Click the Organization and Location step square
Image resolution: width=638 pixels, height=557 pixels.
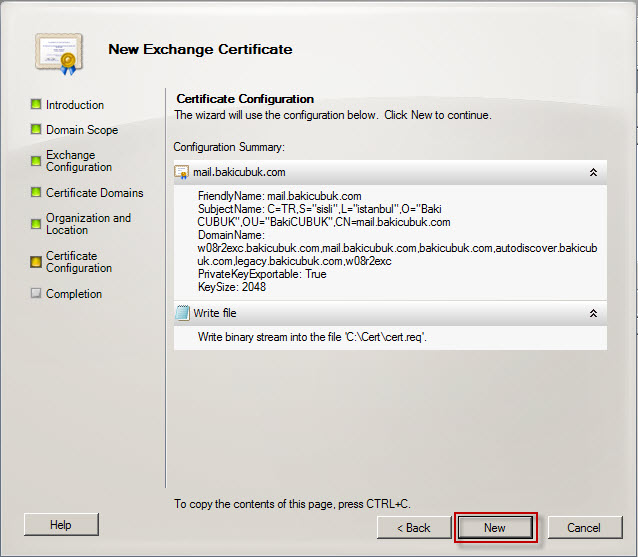[36, 224]
